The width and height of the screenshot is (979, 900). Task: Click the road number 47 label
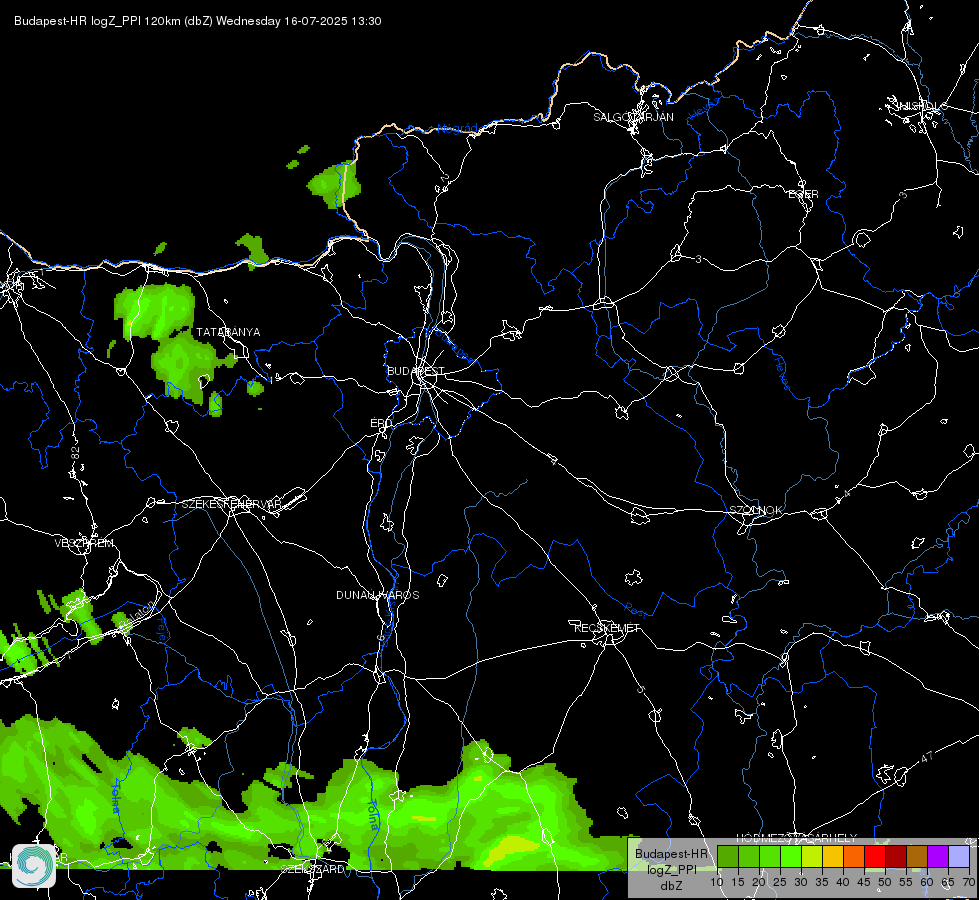point(927,757)
